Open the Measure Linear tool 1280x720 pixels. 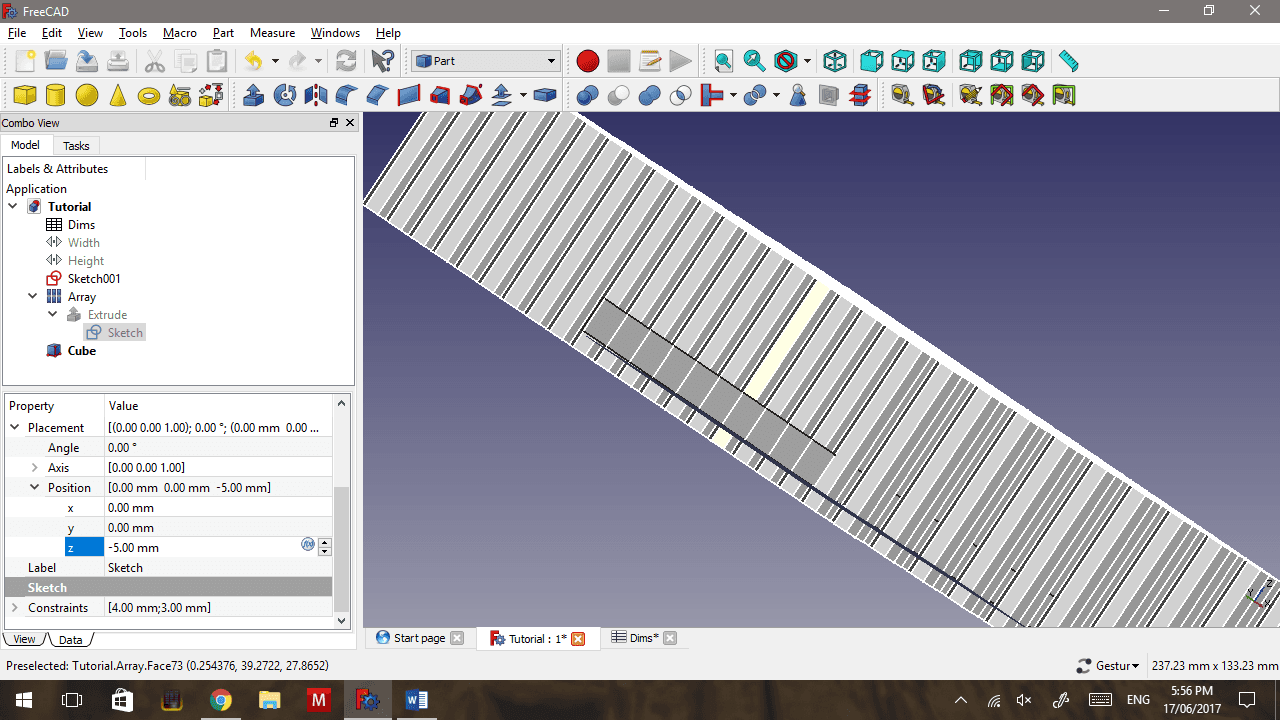pyautogui.click(x=903, y=95)
